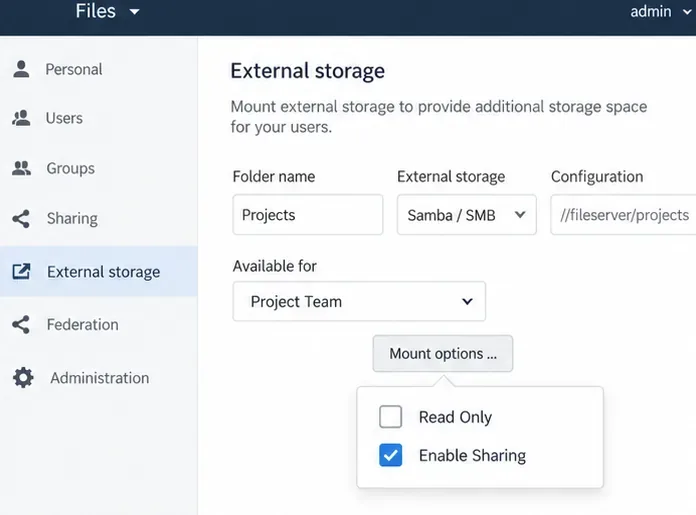Open the Administration section

(99, 378)
